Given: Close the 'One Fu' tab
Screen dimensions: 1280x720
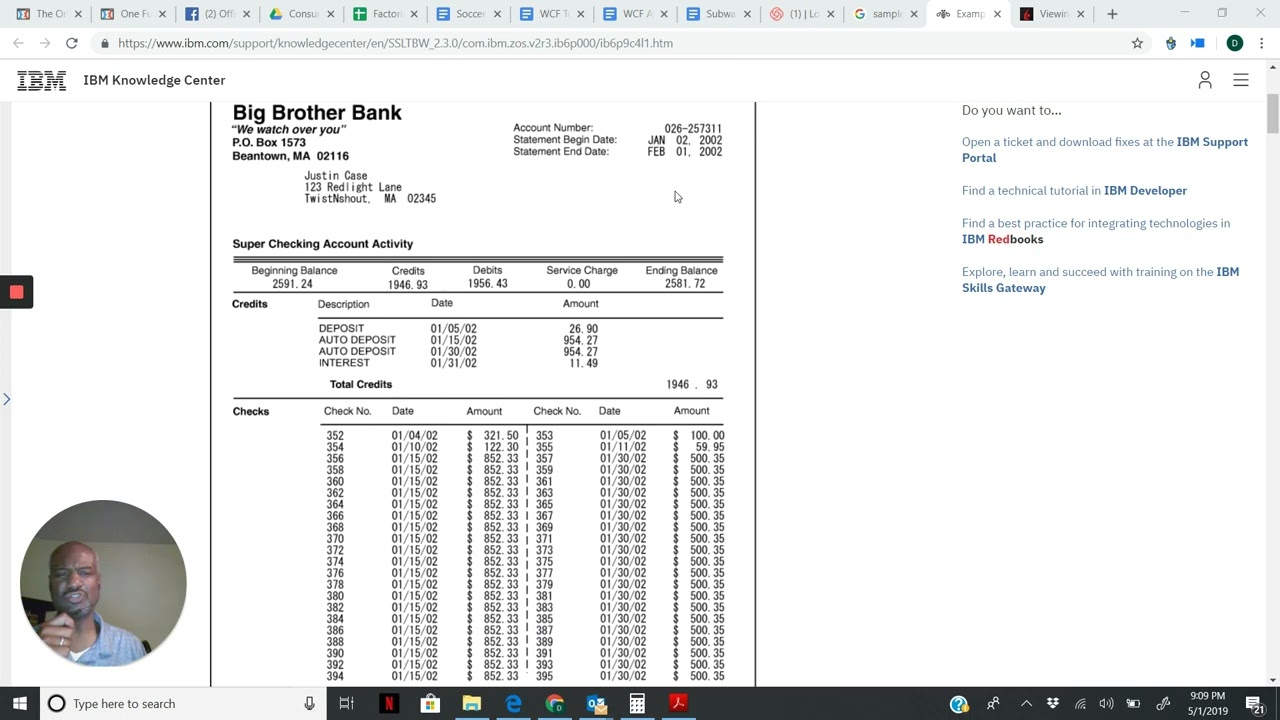Looking at the screenshot, I should (x=163, y=14).
